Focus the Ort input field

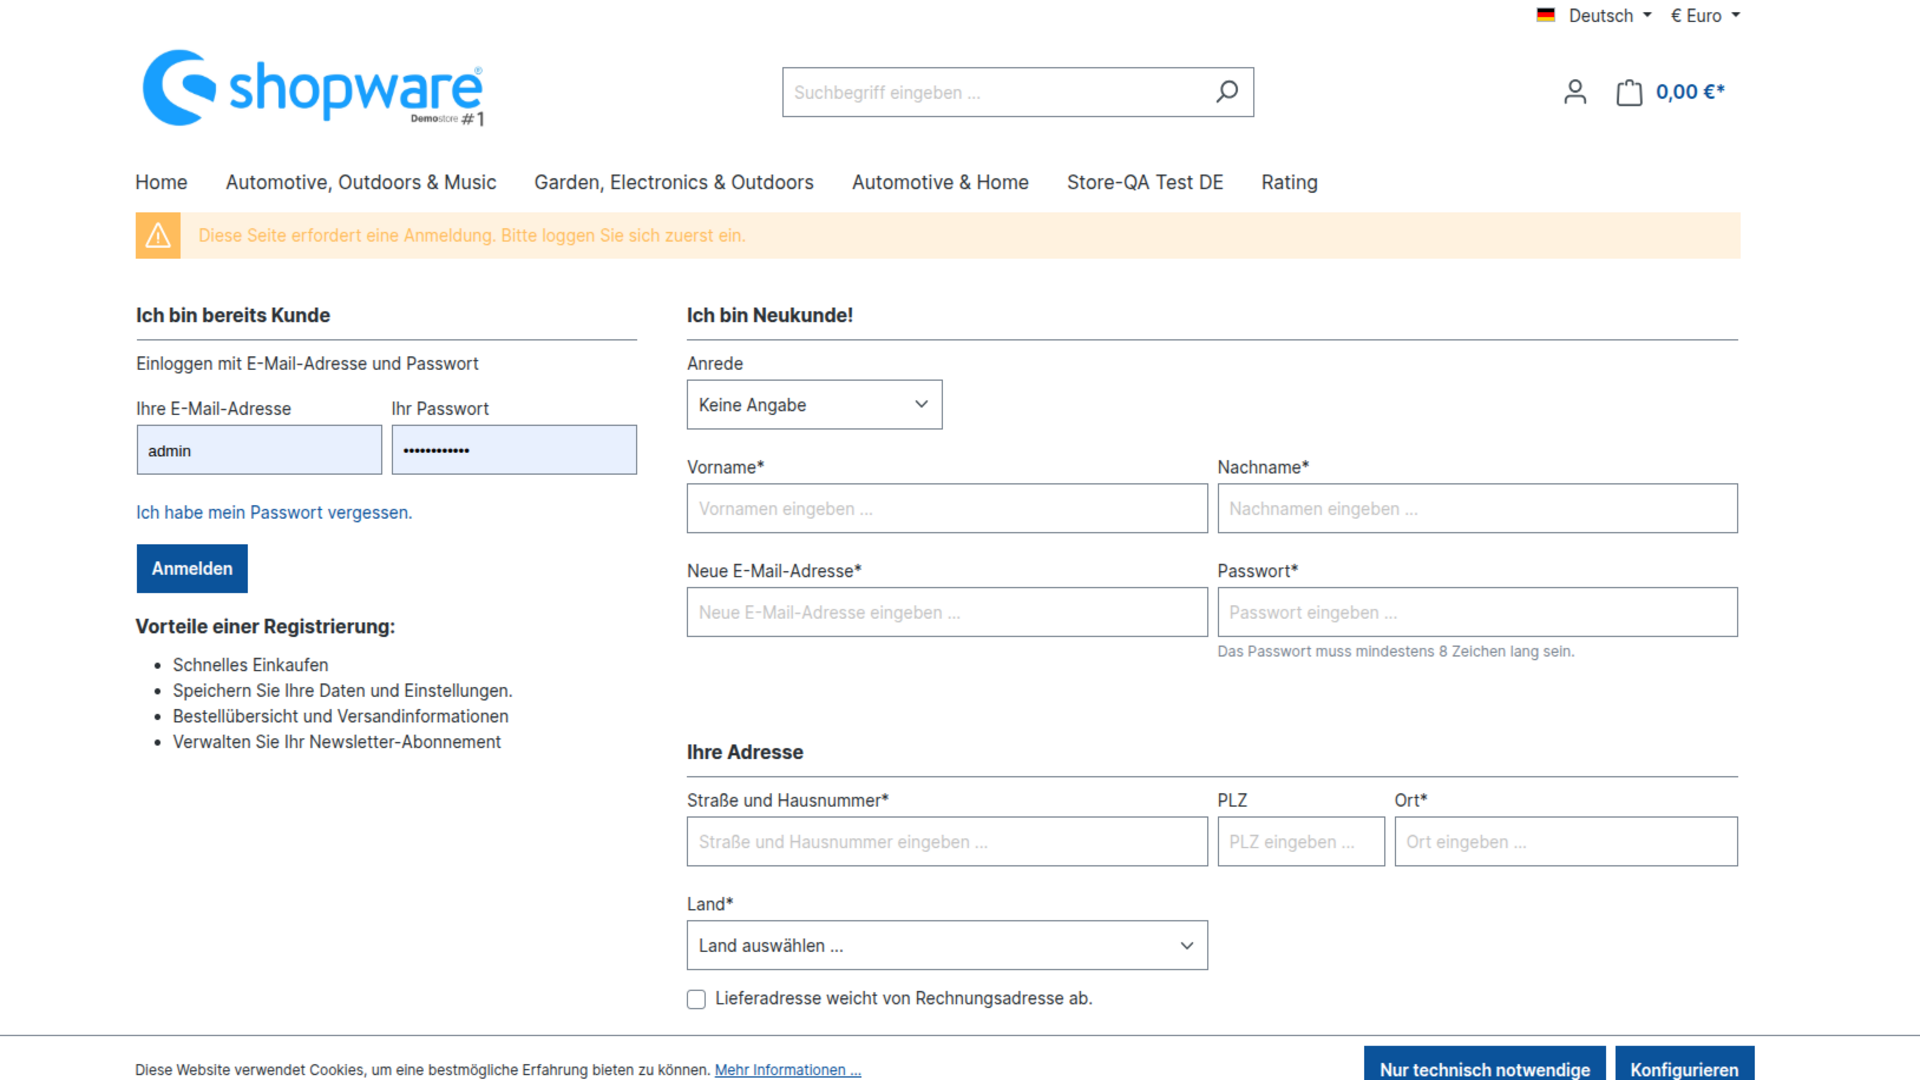coord(1566,842)
